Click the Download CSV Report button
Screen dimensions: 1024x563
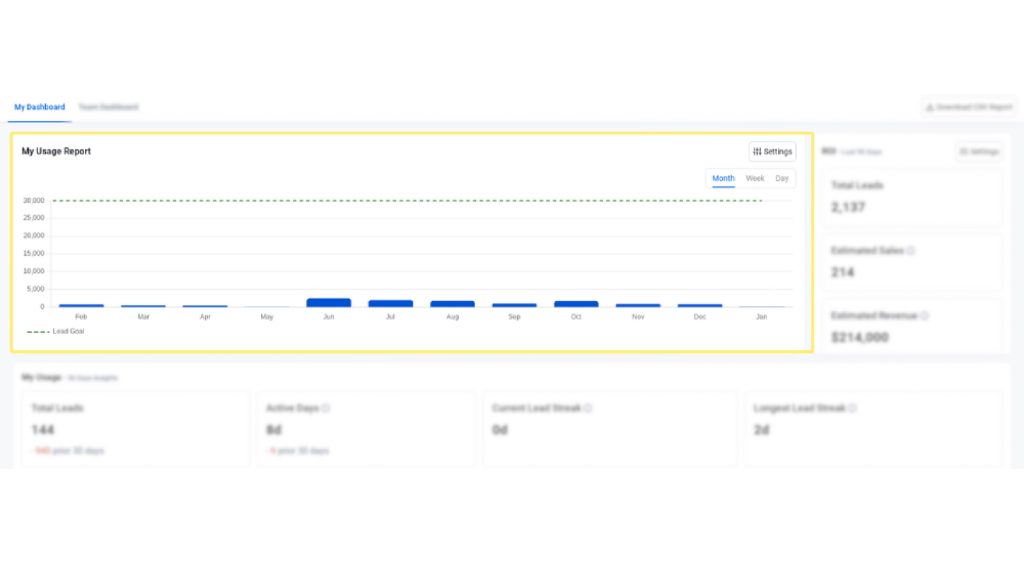click(x=968, y=107)
